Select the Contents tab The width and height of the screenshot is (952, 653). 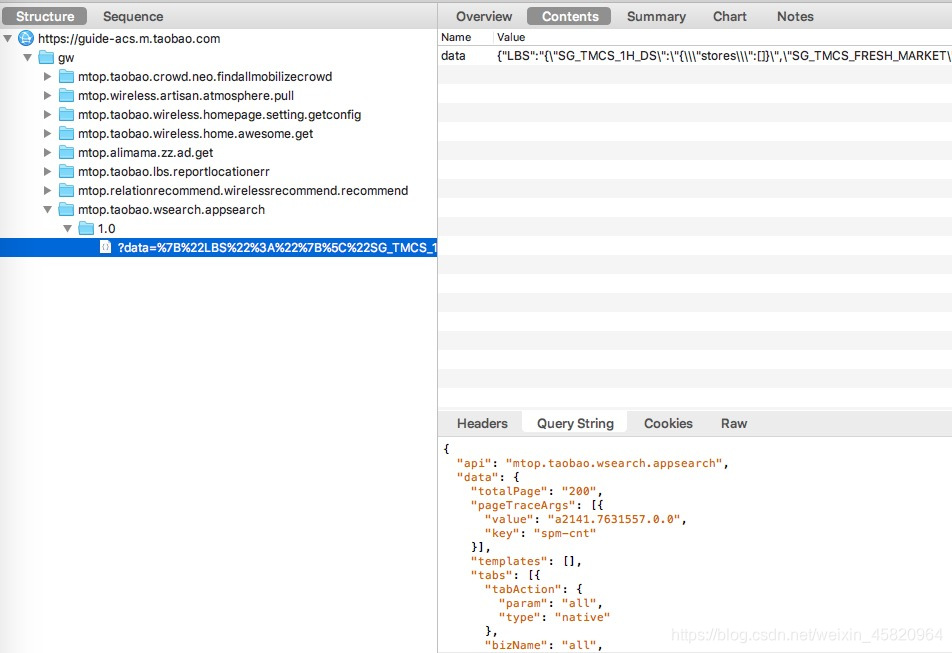570,16
